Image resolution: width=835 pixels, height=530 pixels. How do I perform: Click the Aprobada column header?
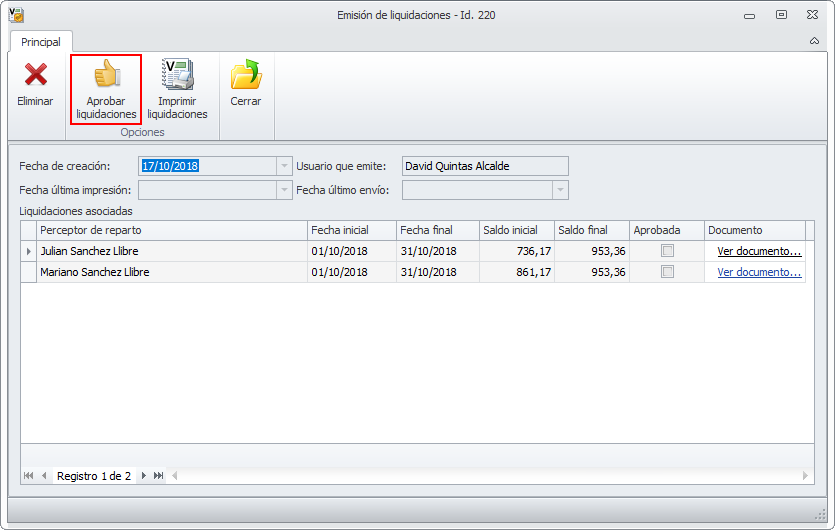[667, 230]
